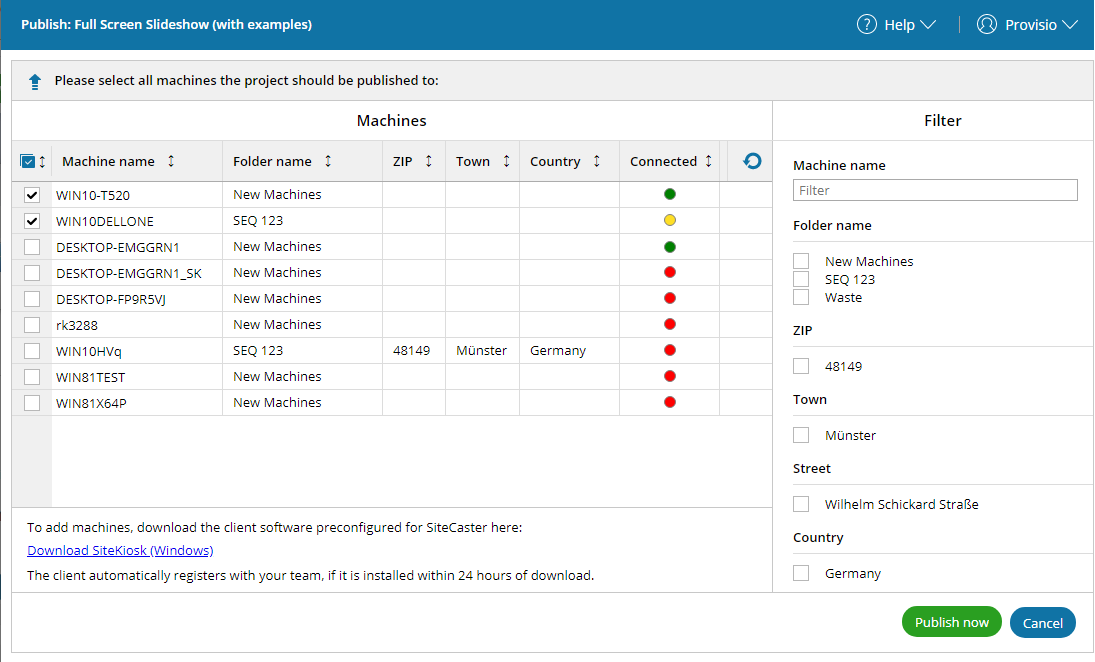This screenshot has width=1095, height=662.
Task: Click the Help question mark icon
Action: [x=866, y=25]
